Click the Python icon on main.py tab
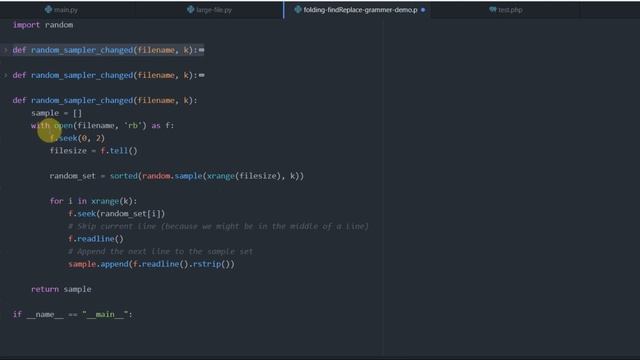The height and width of the screenshot is (360, 640). [49, 9]
